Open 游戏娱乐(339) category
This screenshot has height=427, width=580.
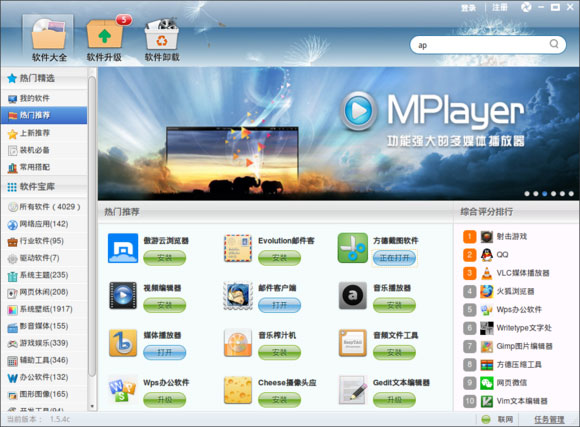click(44, 343)
